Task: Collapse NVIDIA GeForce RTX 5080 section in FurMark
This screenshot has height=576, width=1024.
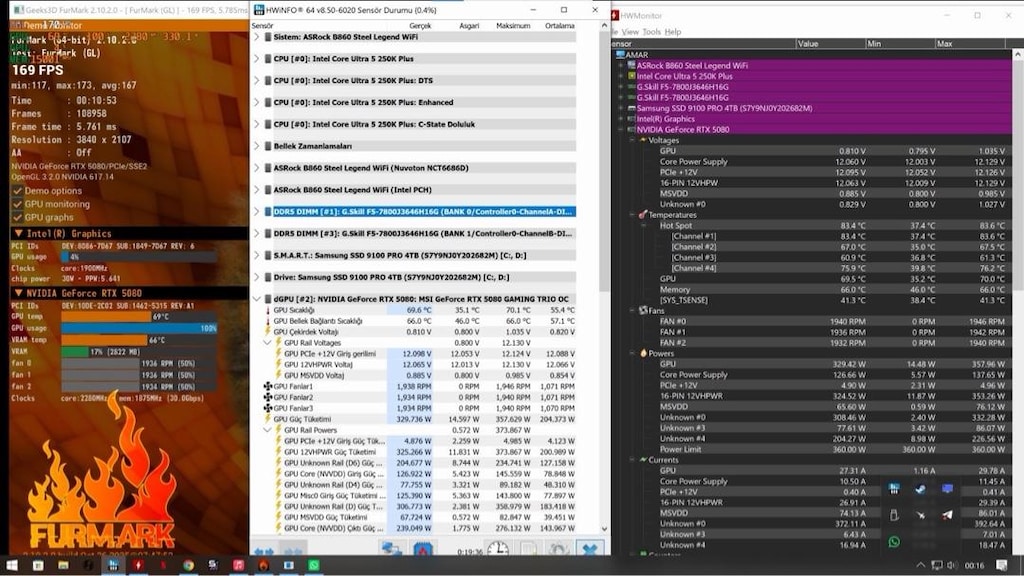Action: 18,293
